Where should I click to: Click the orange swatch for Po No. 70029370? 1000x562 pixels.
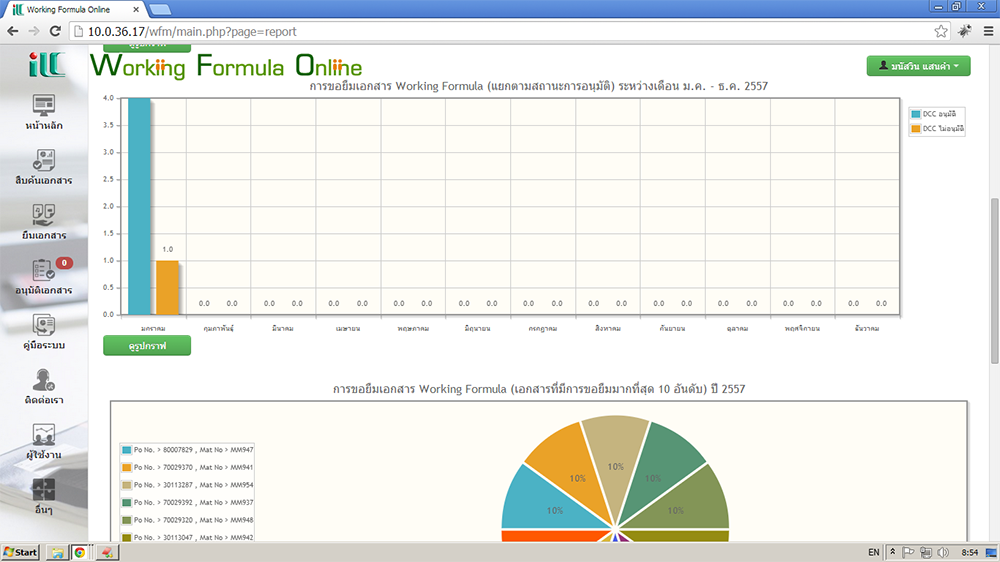tap(126, 468)
